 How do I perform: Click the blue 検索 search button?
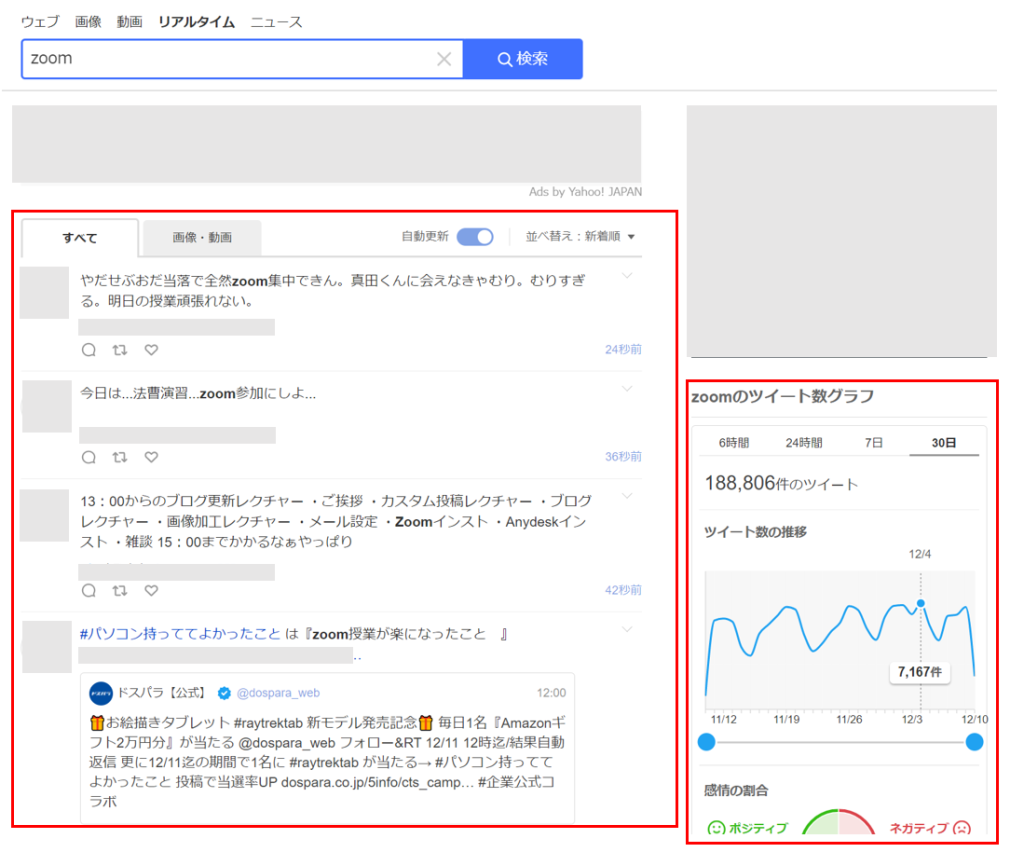click(x=522, y=59)
